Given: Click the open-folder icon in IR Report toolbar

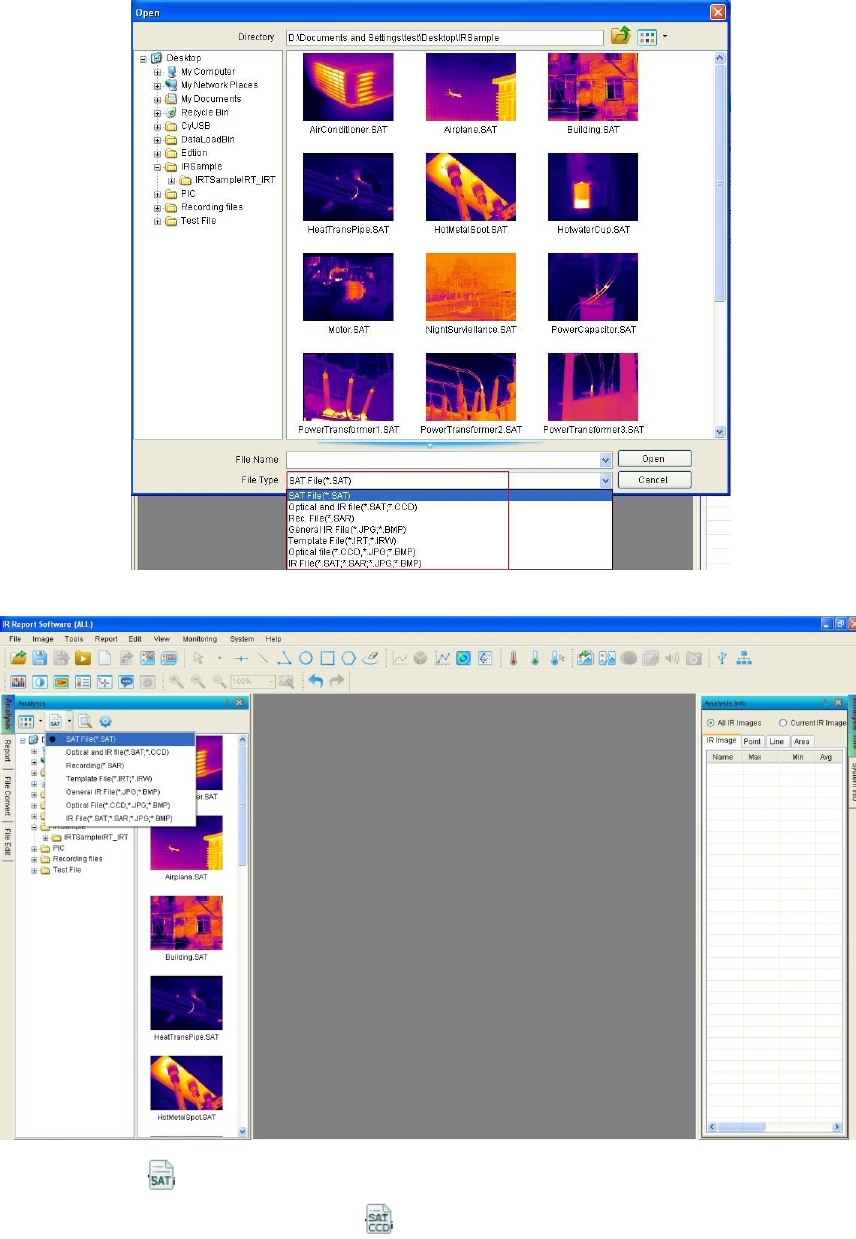Looking at the screenshot, I should (17, 658).
